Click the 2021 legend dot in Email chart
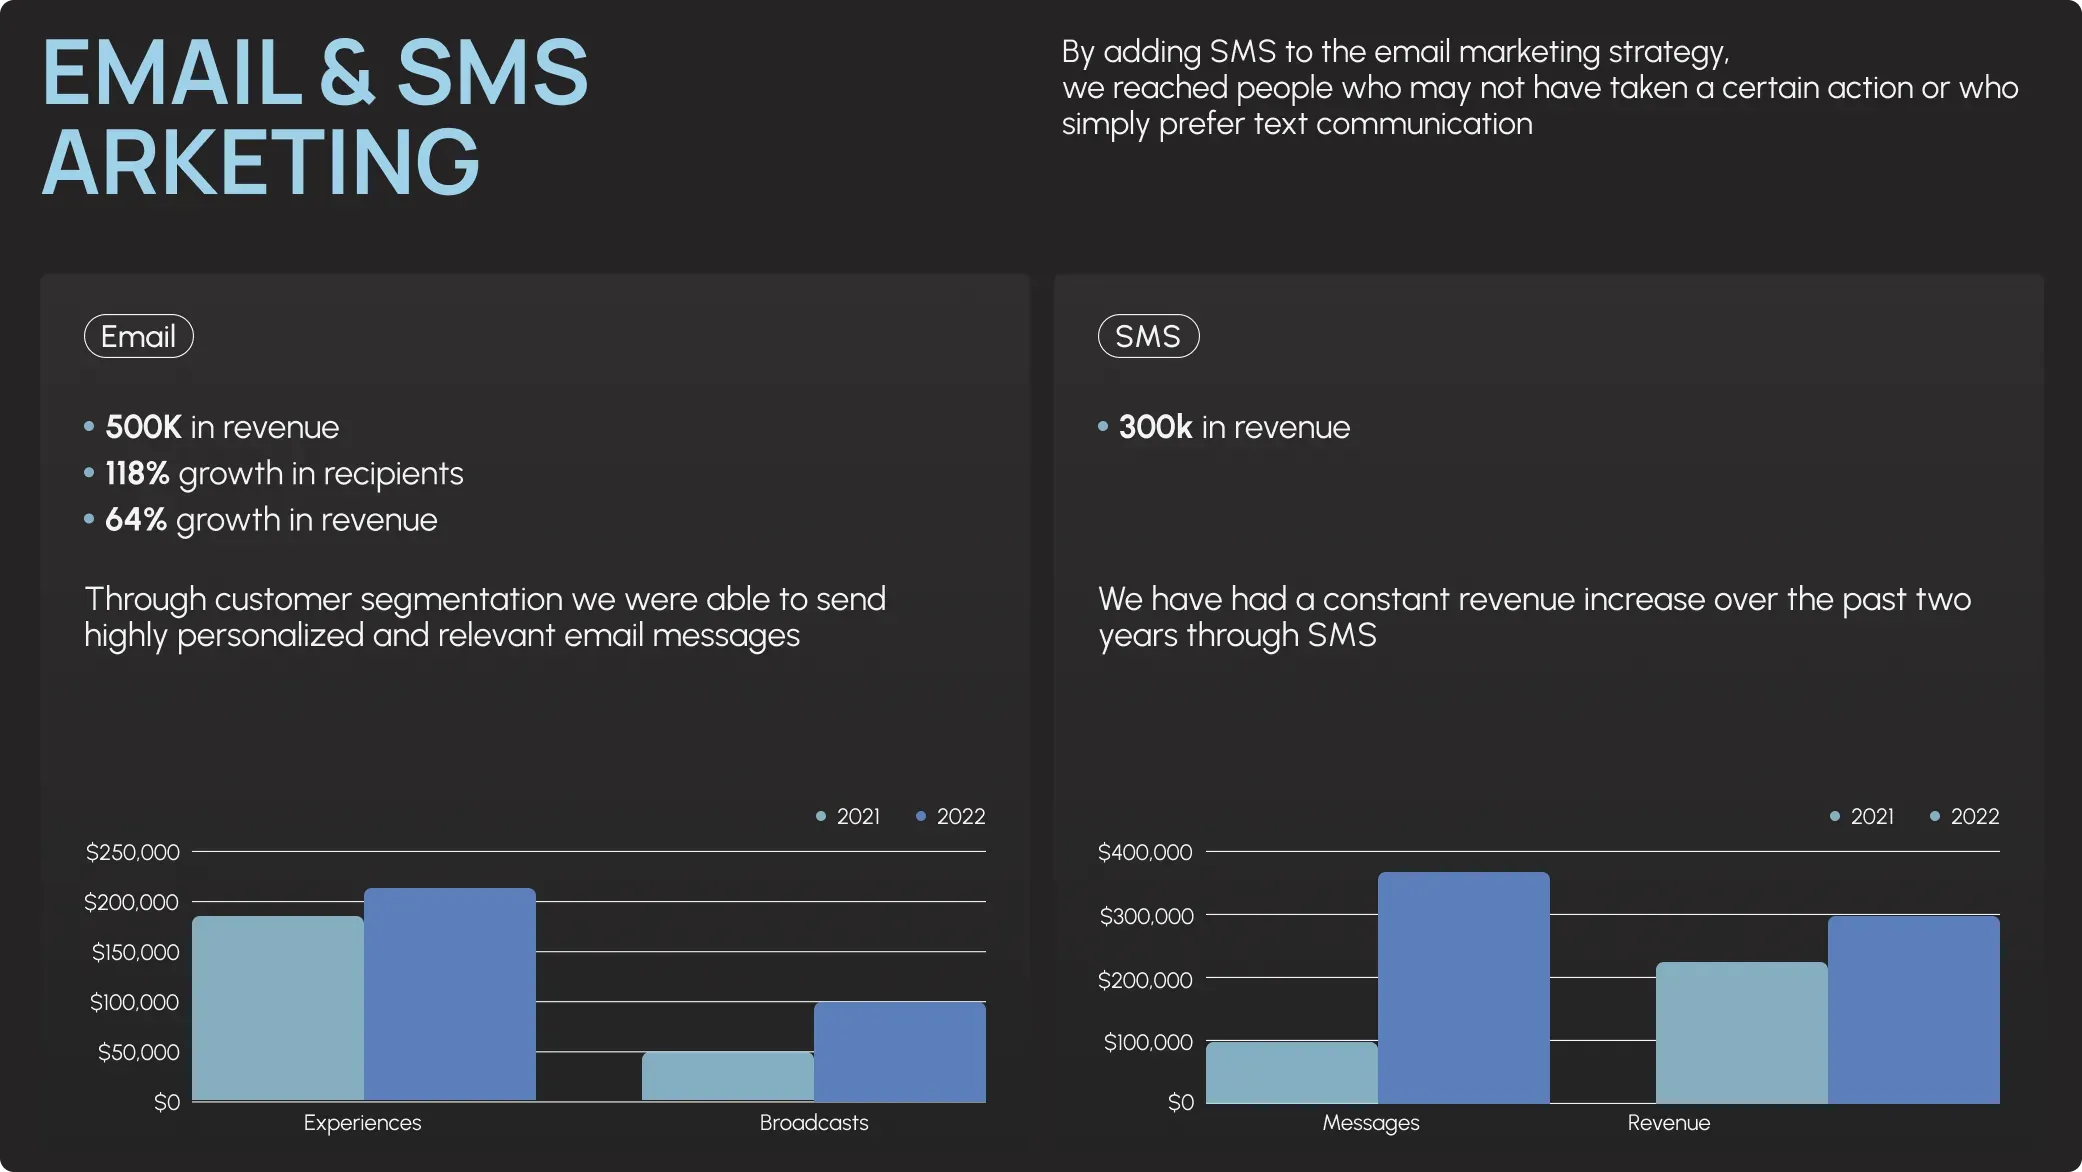This screenshot has height=1172, width=2082. [821, 816]
